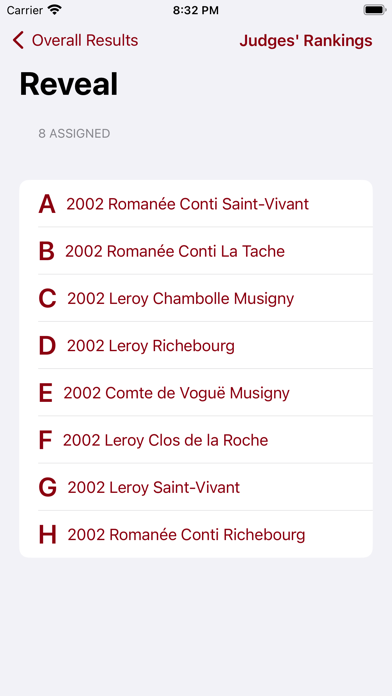Open 2002 Romanée Conti La Tache entry
This screenshot has height=696, width=392.
click(196, 251)
